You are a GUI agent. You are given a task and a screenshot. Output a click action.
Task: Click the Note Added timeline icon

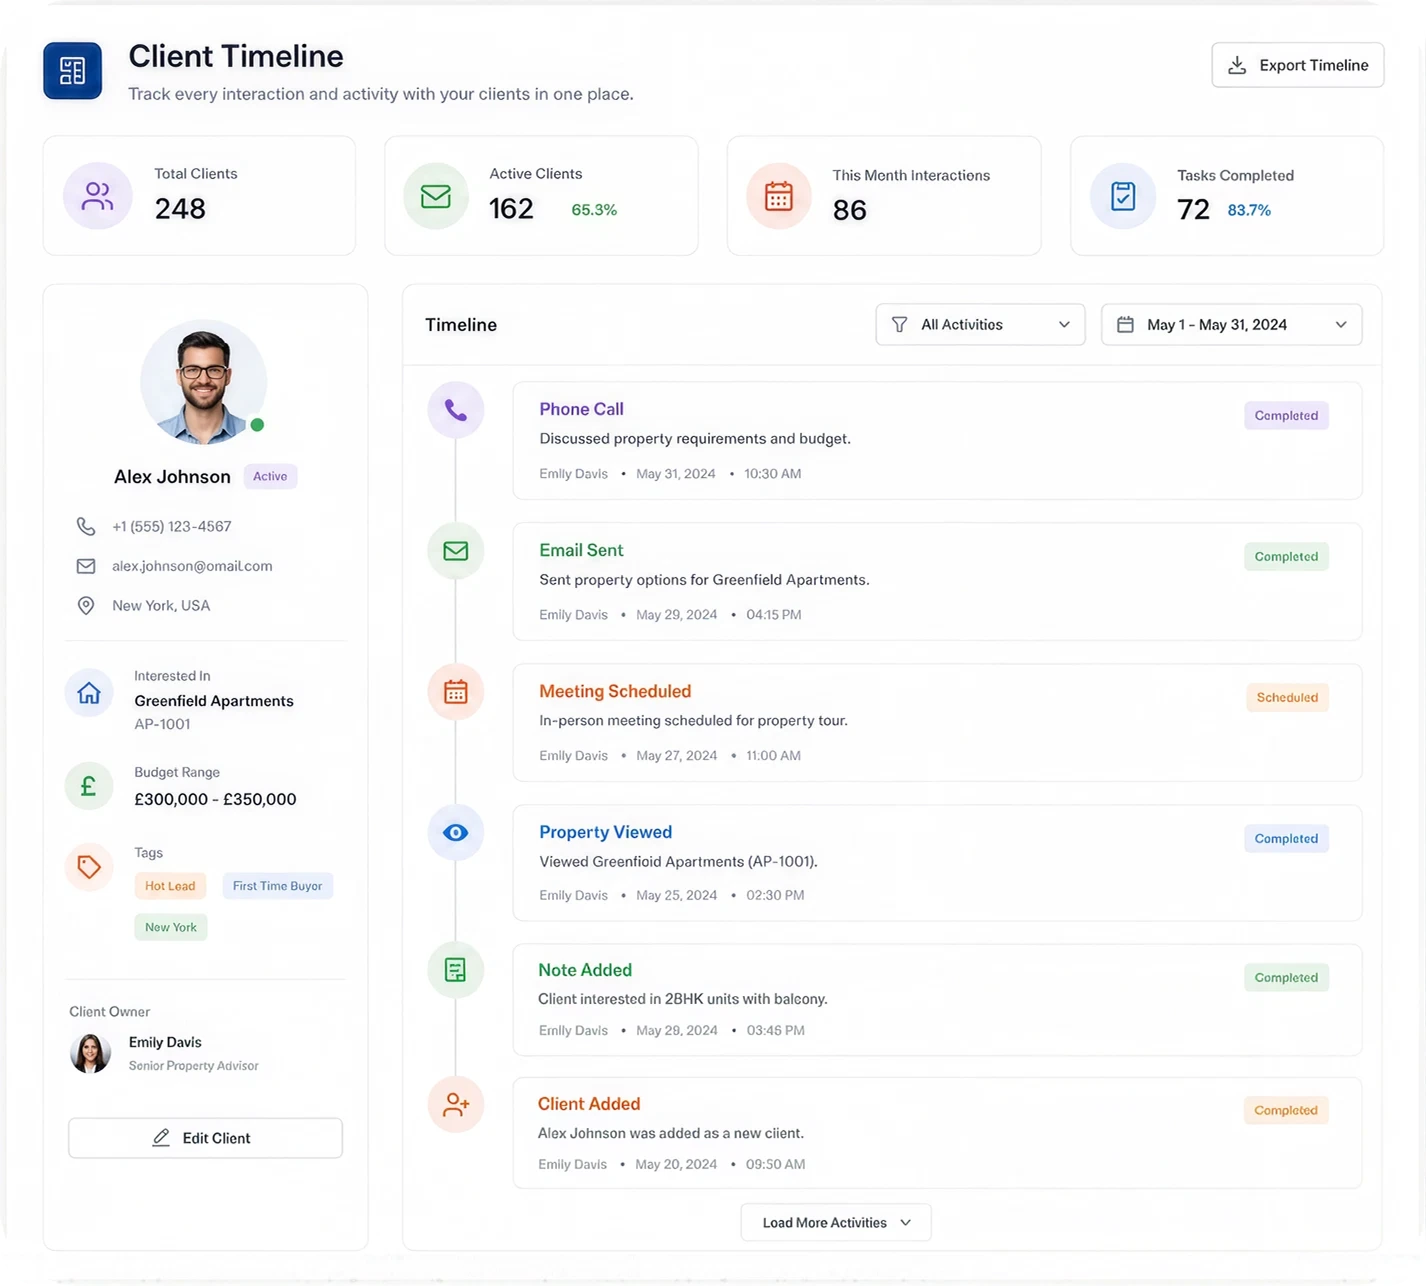tap(456, 970)
